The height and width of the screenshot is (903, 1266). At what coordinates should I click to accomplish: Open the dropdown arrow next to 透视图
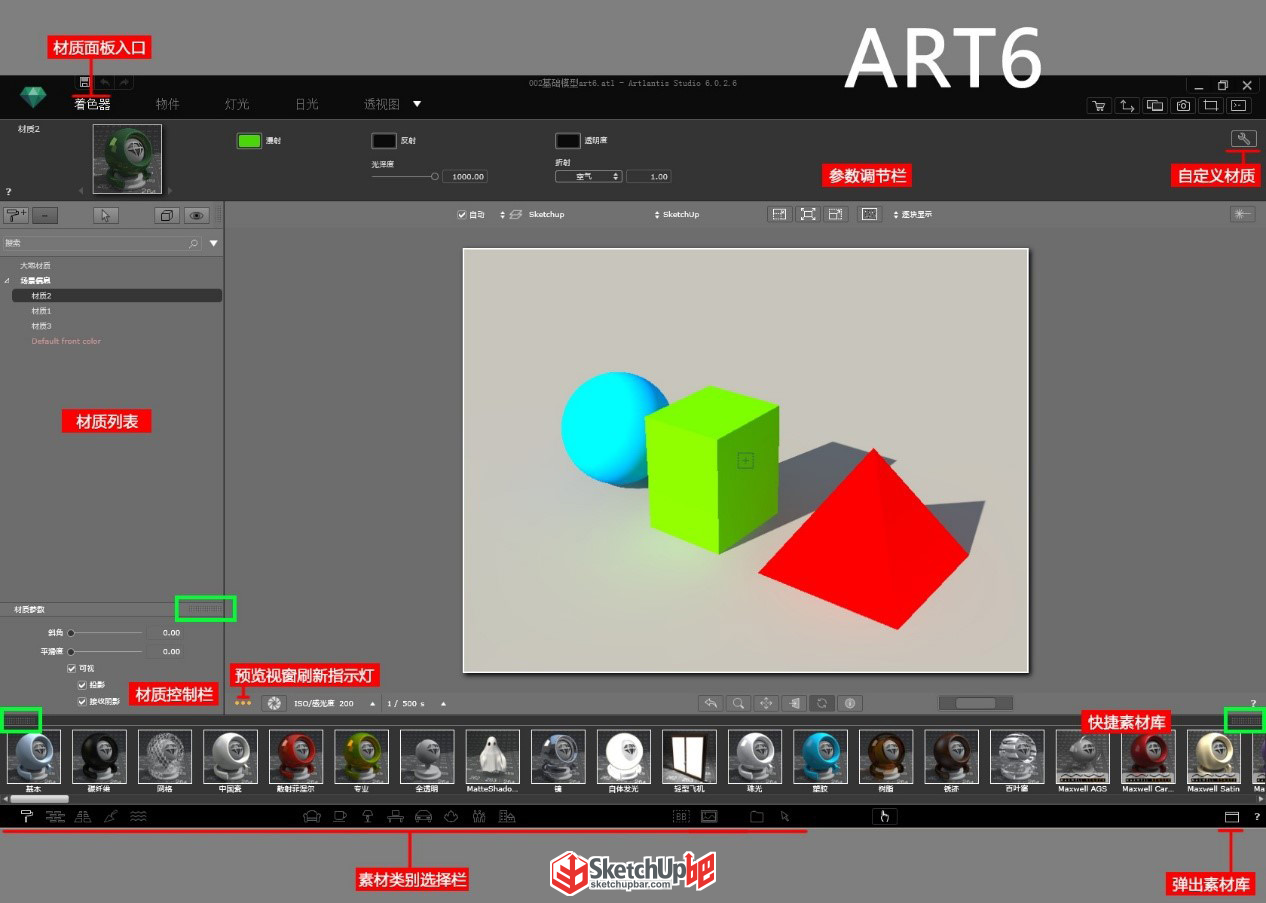coord(417,104)
